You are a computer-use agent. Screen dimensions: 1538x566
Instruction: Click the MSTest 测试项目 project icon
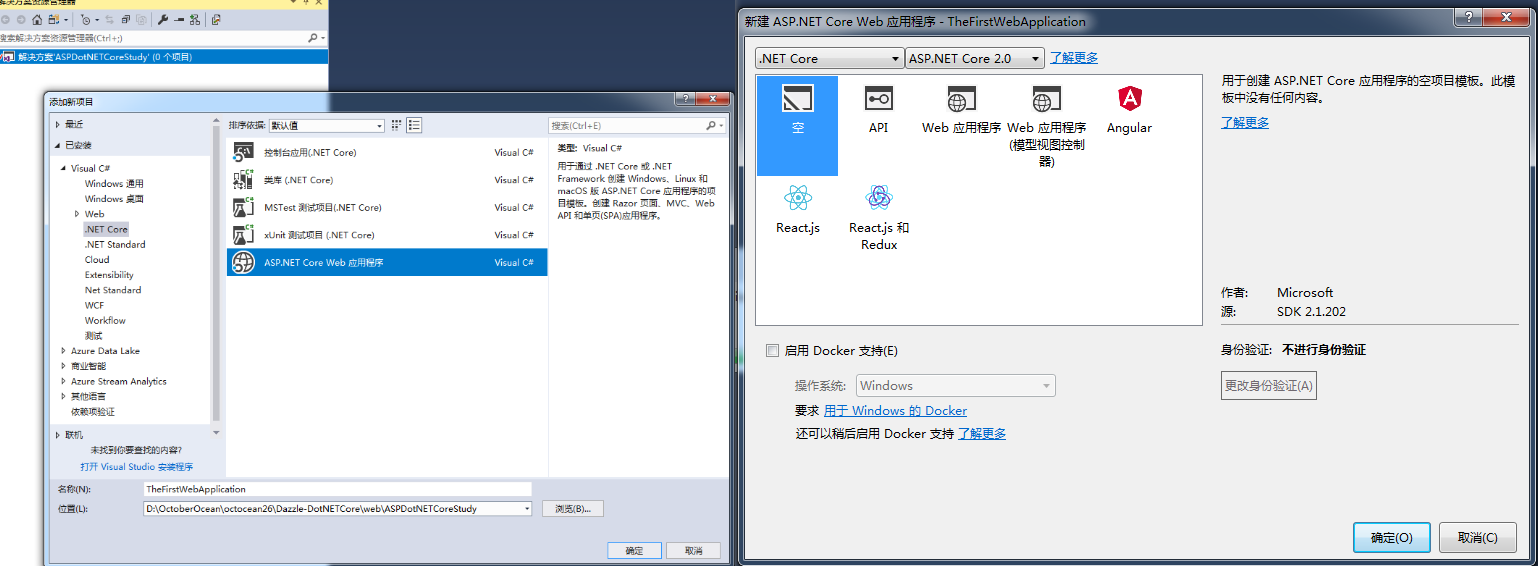click(x=243, y=207)
